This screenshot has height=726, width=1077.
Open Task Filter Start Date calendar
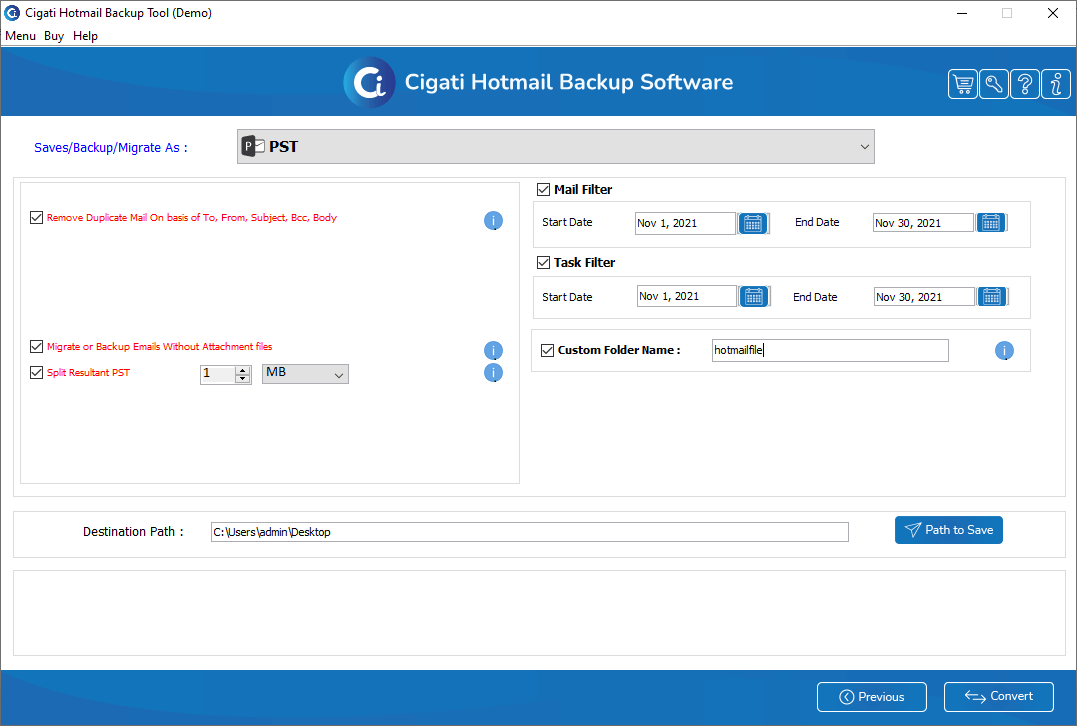click(754, 296)
